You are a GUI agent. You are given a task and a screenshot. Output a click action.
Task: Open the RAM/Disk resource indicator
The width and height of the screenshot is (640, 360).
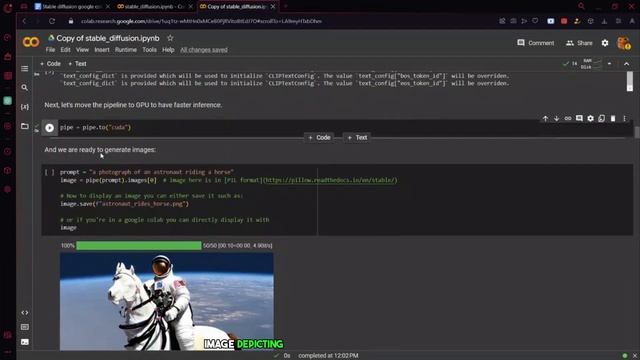point(591,64)
